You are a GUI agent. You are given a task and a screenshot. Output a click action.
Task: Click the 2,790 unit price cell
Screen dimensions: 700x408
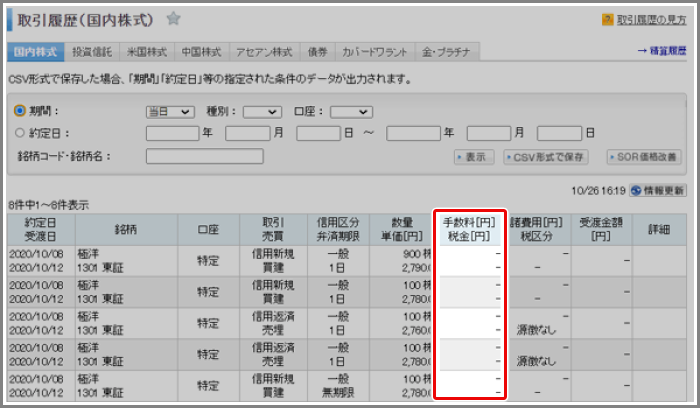416,268
